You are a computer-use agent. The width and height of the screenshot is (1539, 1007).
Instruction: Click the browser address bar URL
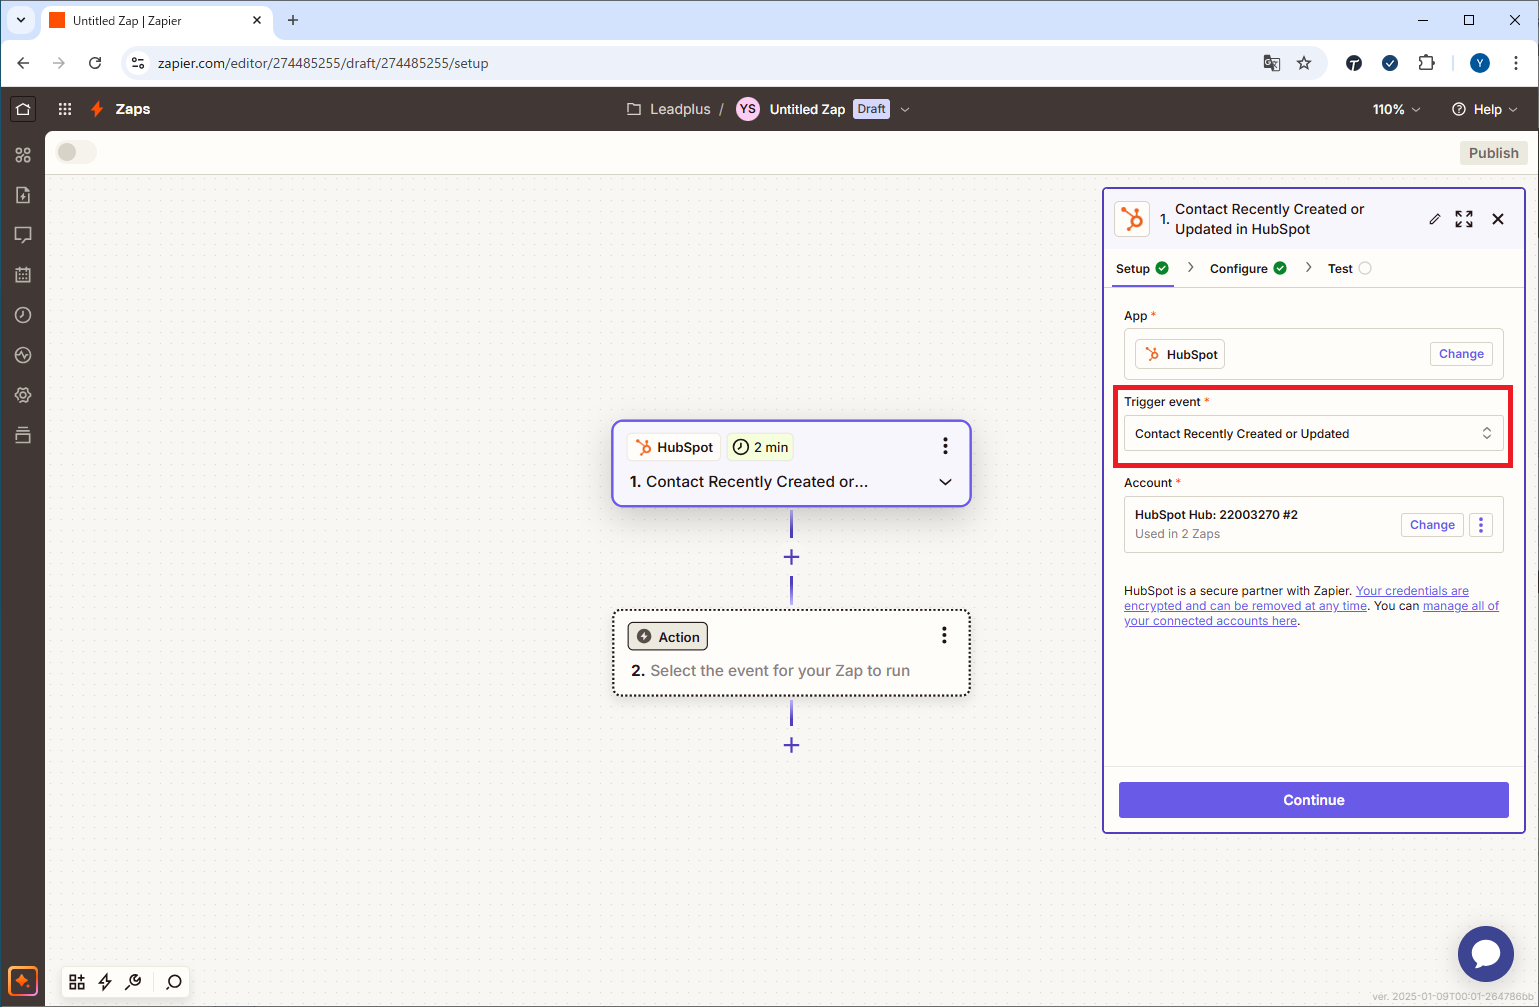323,63
